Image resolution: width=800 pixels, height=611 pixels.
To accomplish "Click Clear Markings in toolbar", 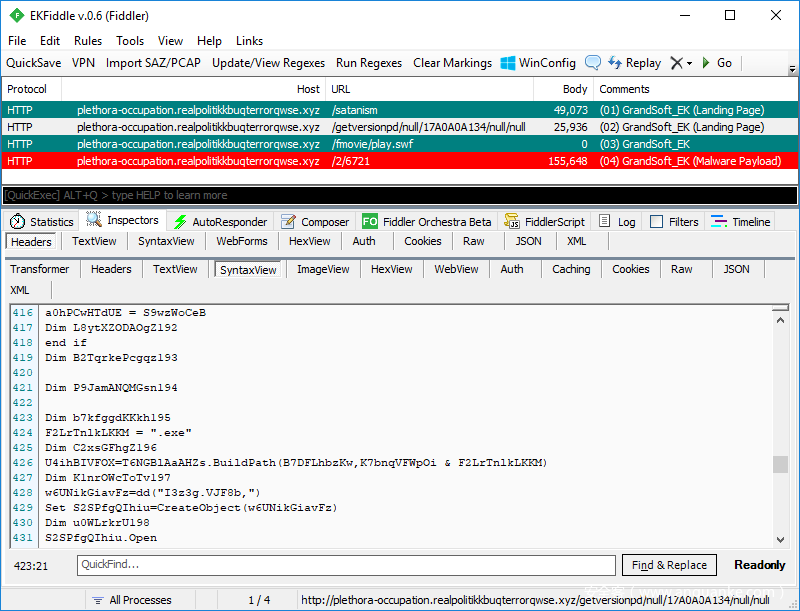I will point(452,63).
